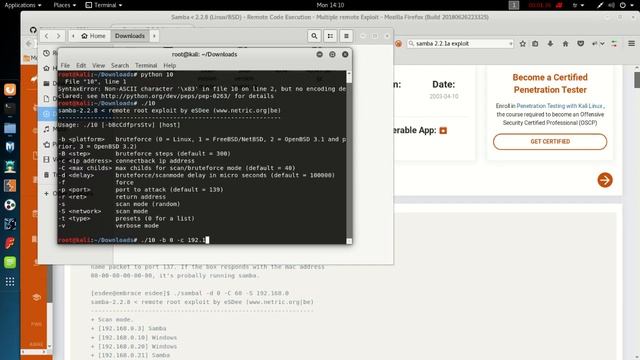Click the '[192.168.0.3] Samba' line

pyautogui.click(x=129, y=329)
